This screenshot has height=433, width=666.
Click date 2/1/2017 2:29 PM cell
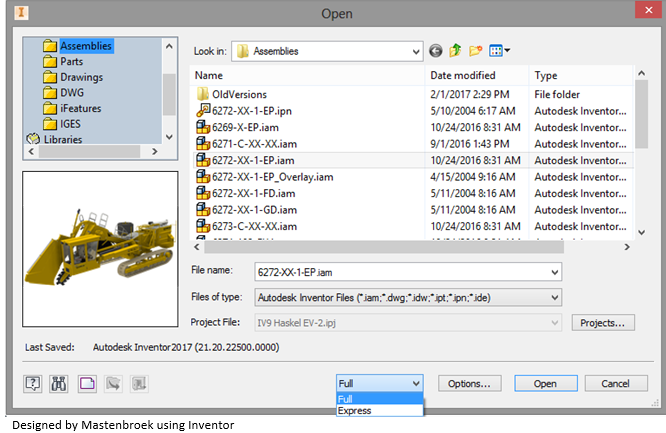click(470, 94)
